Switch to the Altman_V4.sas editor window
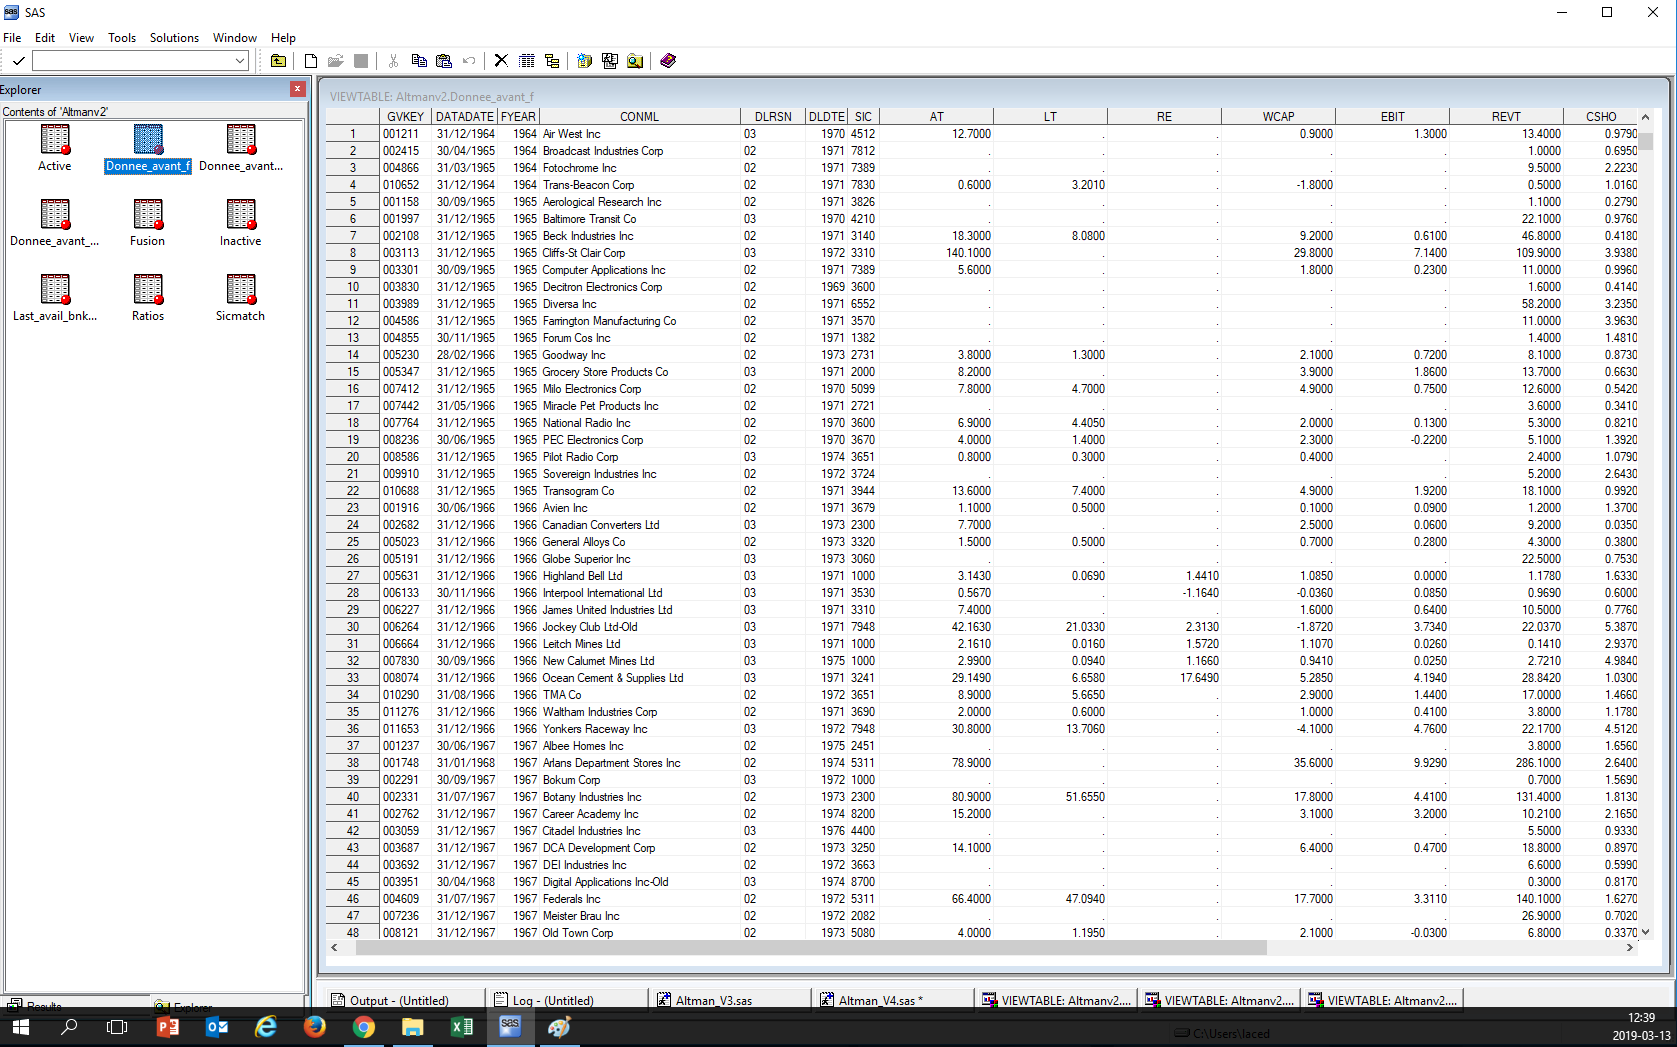The width and height of the screenshot is (1677, 1047). [884, 1000]
